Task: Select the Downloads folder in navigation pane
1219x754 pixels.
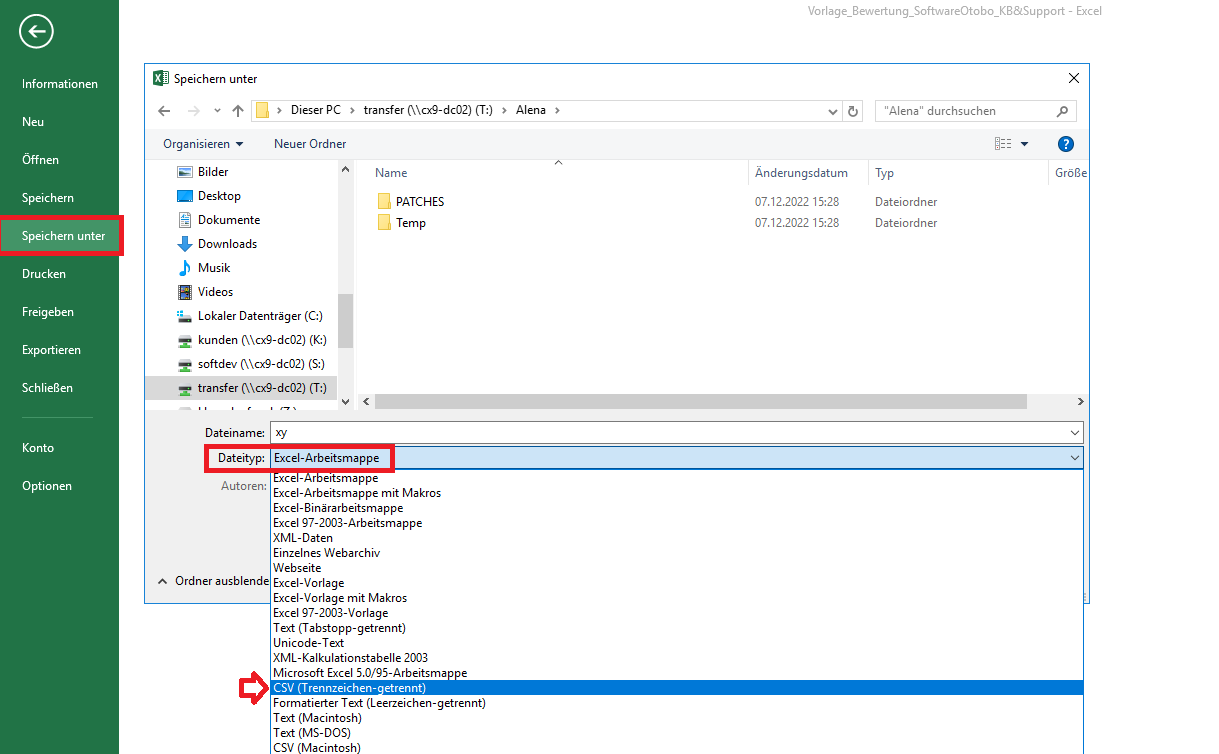Action: [x=227, y=244]
